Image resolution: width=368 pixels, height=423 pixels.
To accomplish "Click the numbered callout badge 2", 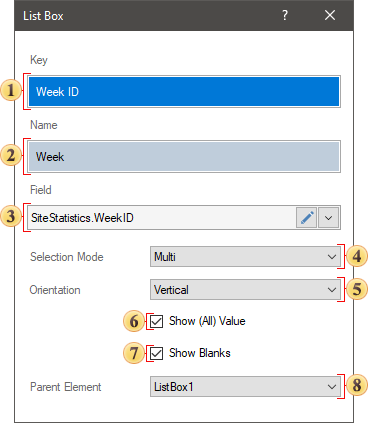I will [11, 156].
